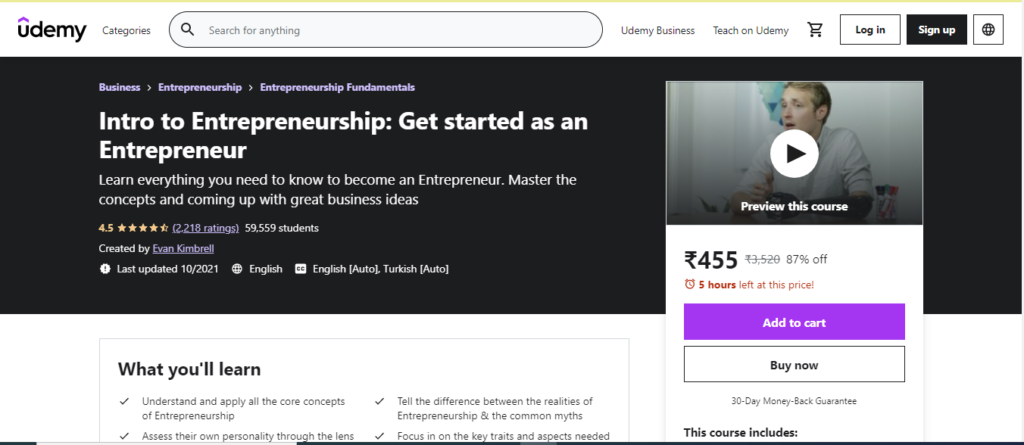Viewport: 1024px width, 445px height.
Task: Open the Business breadcrumb link
Action: pyautogui.click(x=120, y=87)
